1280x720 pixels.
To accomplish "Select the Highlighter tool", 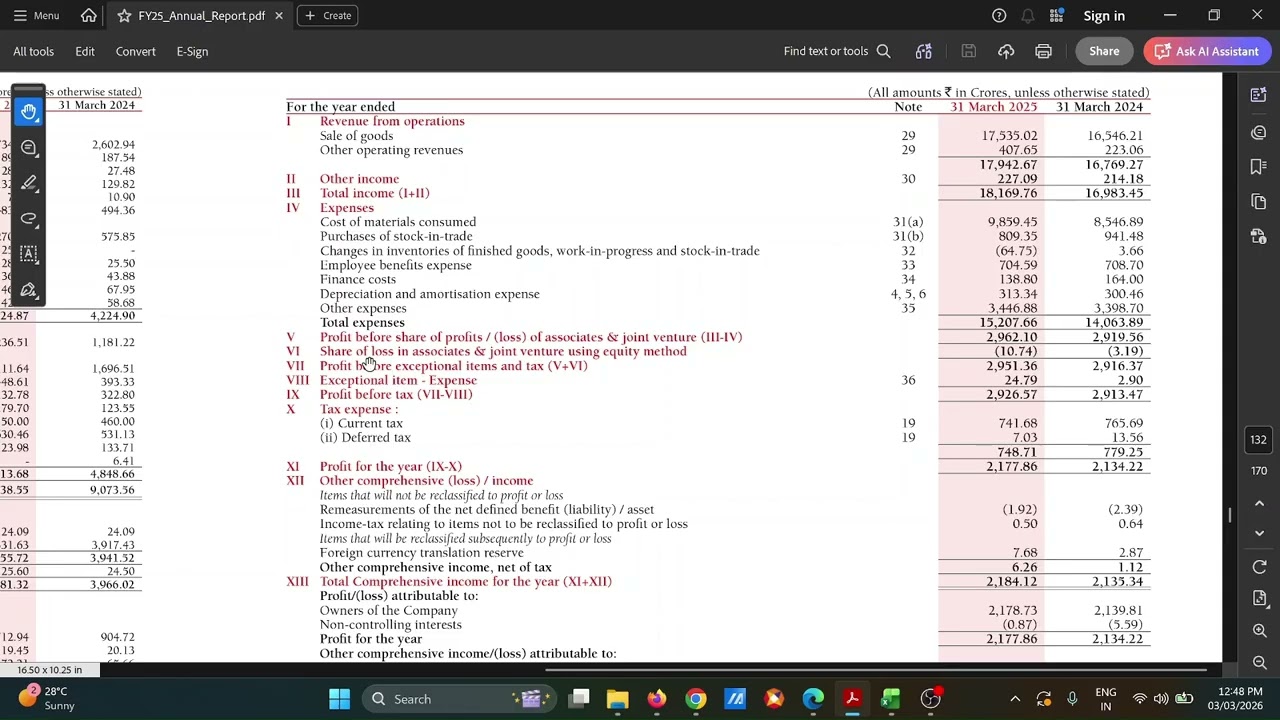I will (29, 183).
